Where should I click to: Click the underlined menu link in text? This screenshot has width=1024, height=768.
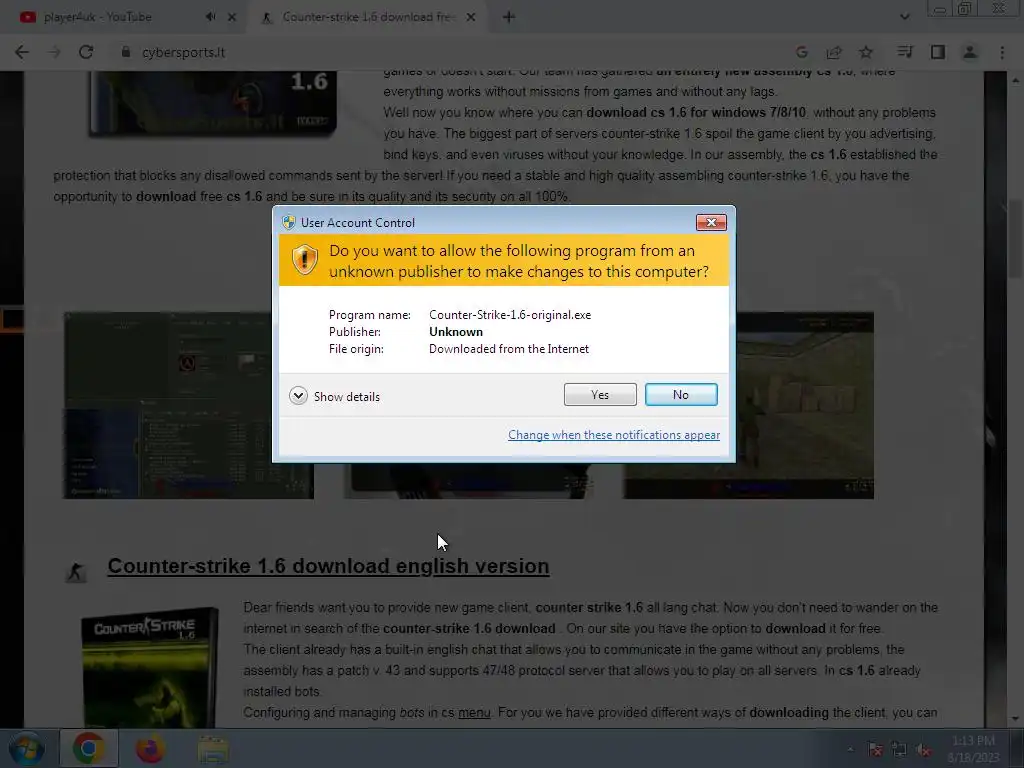pos(474,712)
